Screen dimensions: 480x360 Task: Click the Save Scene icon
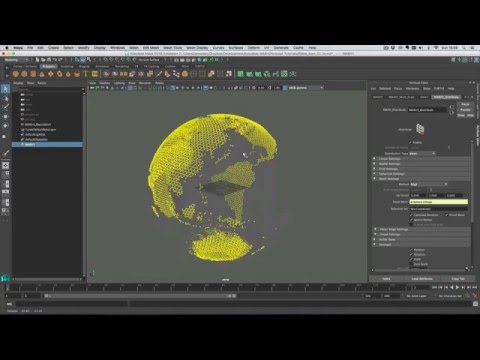click(49, 60)
